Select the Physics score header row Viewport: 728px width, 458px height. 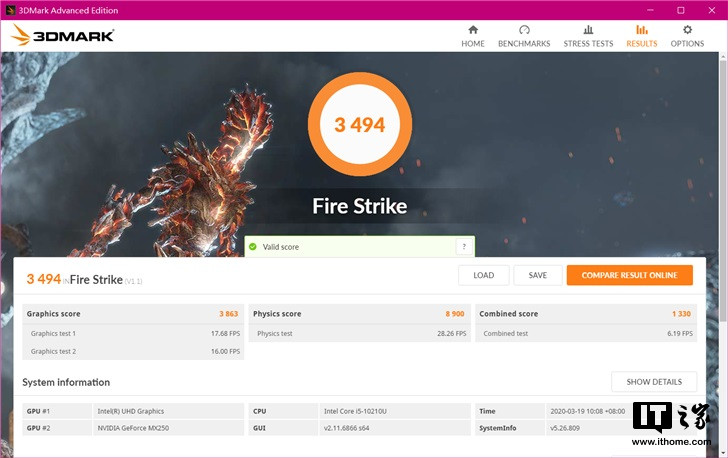359,314
